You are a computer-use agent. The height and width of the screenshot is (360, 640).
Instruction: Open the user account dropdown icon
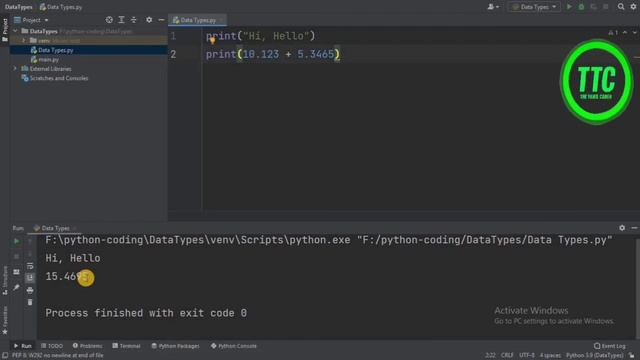[x=493, y=7]
